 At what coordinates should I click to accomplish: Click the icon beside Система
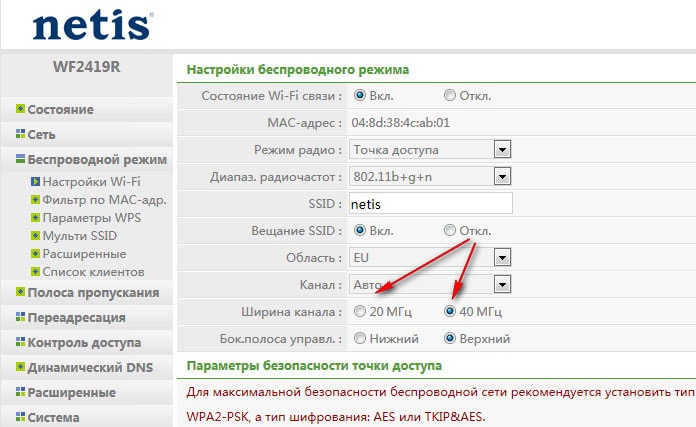20,416
